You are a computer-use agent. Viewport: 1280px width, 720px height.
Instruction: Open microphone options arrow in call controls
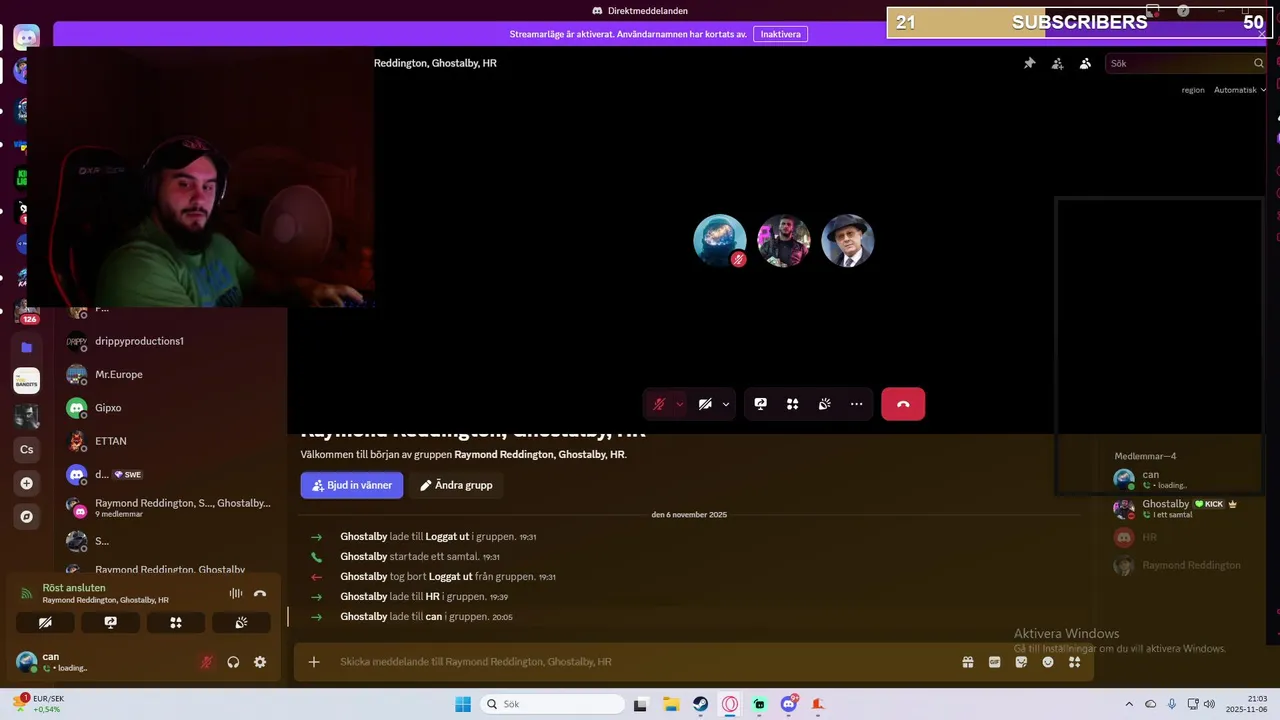[679, 404]
